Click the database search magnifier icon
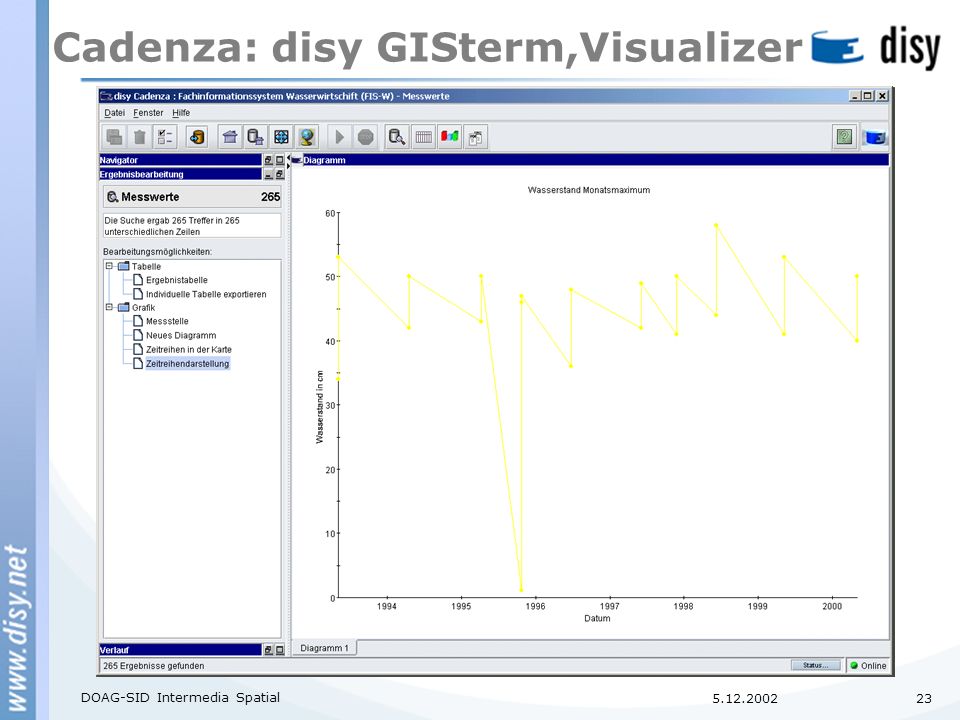The image size is (960, 720). (397, 137)
